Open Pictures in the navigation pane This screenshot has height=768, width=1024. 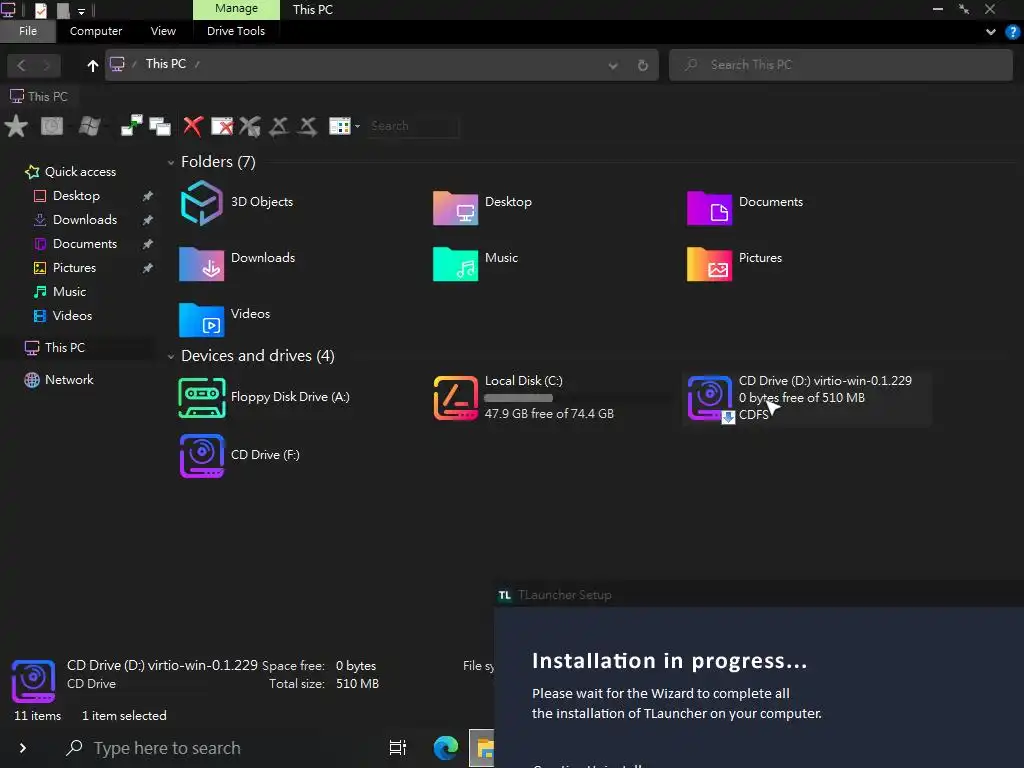click(x=74, y=268)
